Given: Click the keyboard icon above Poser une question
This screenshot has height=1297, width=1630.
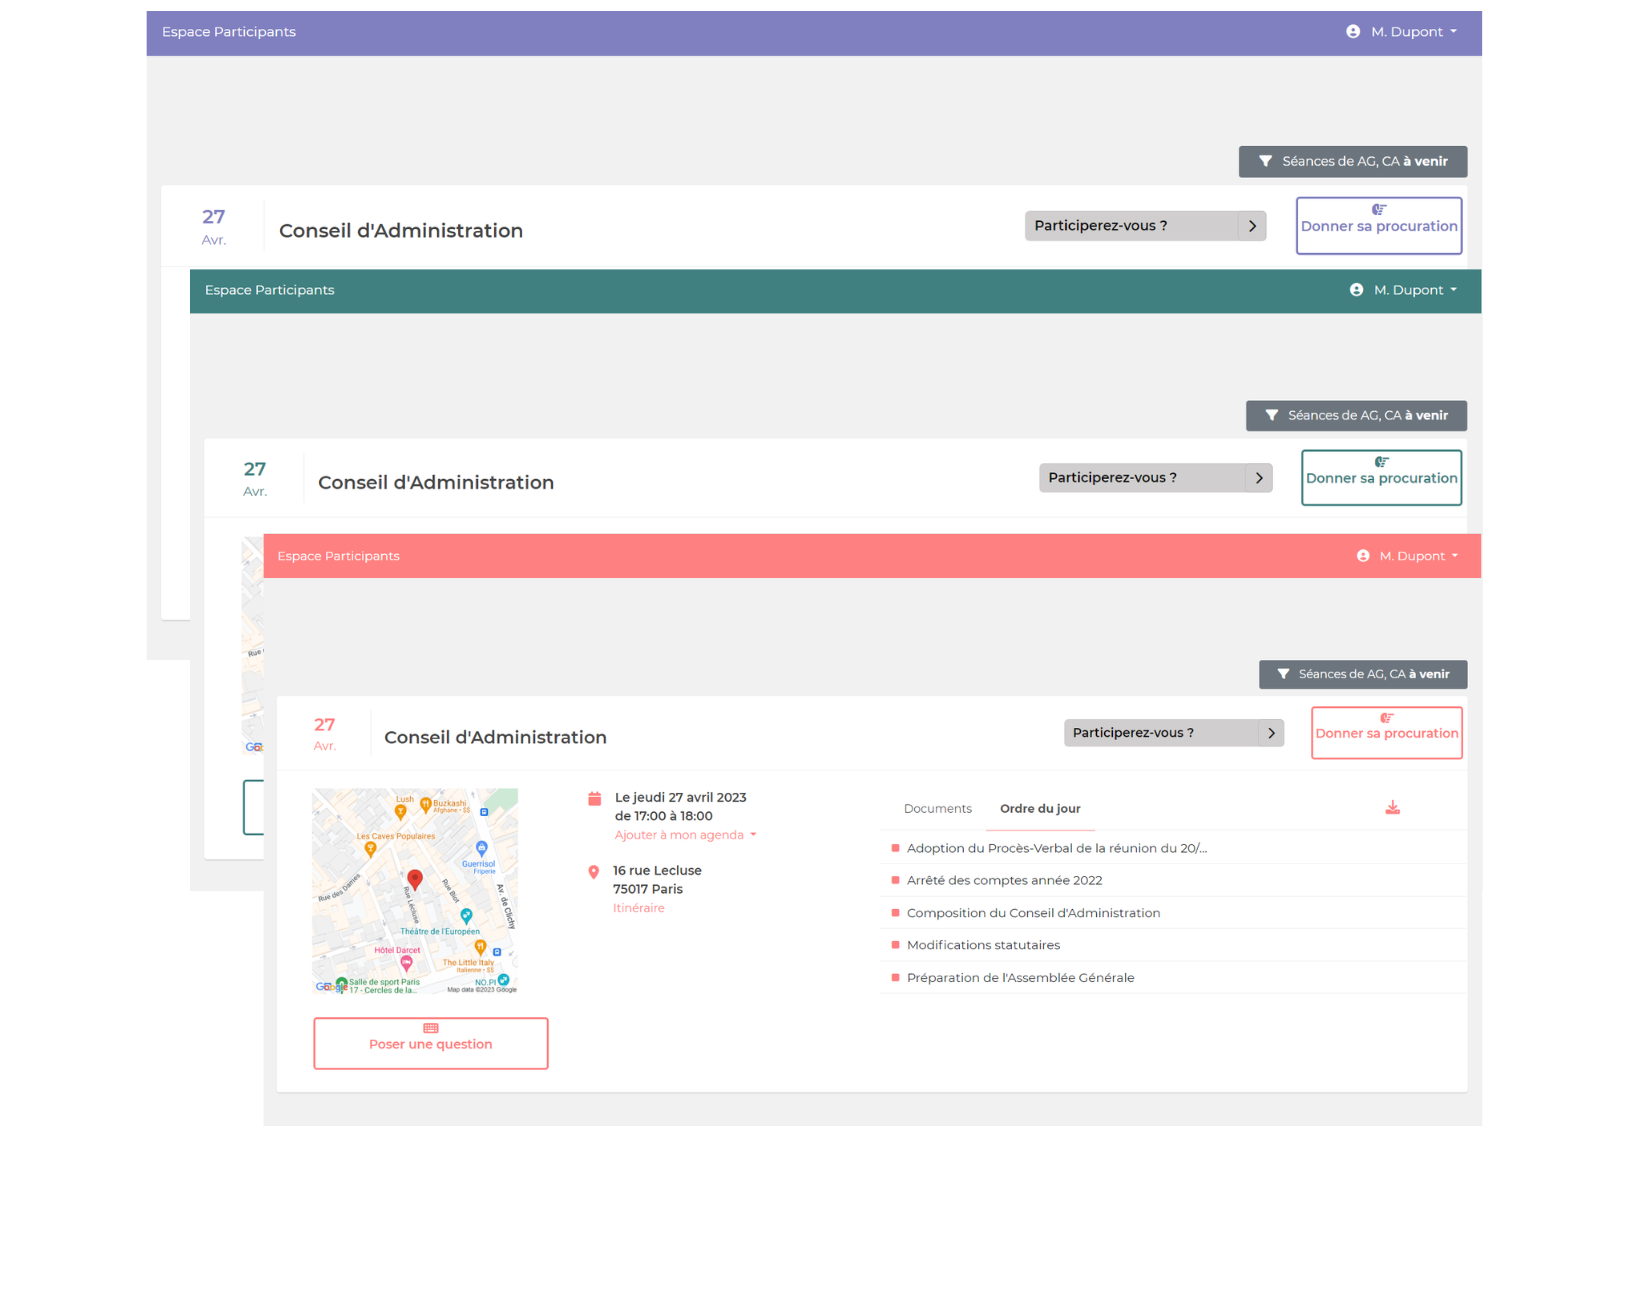Looking at the screenshot, I should pyautogui.click(x=431, y=1028).
